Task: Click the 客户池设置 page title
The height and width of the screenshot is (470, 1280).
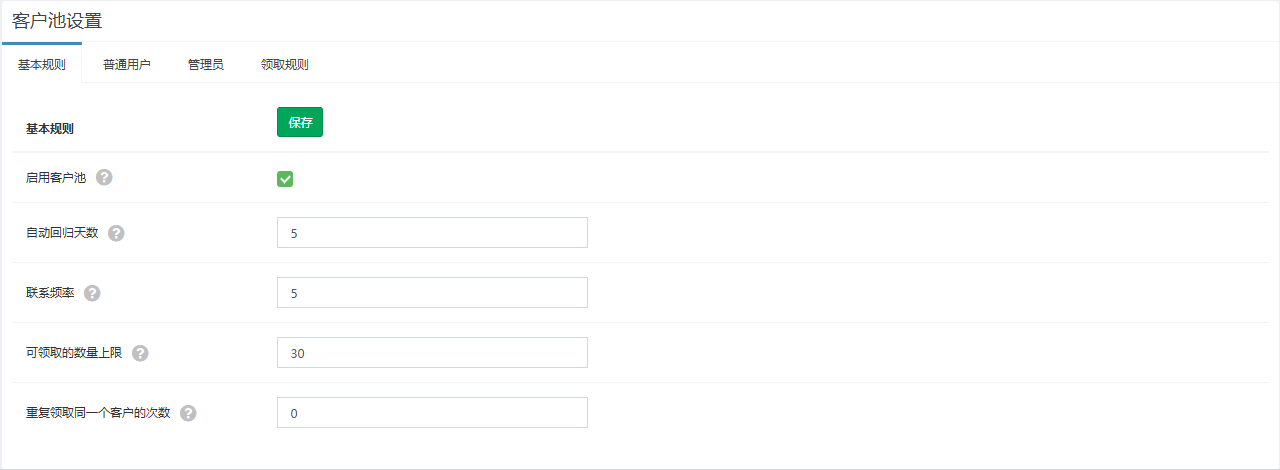Action: 57,20
